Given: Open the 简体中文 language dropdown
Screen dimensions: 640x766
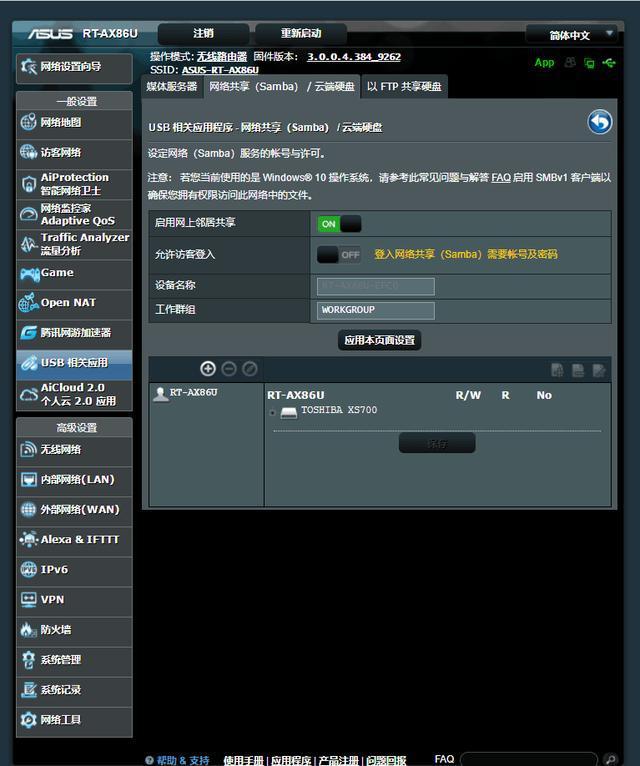Looking at the screenshot, I should pyautogui.click(x=572, y=35).
